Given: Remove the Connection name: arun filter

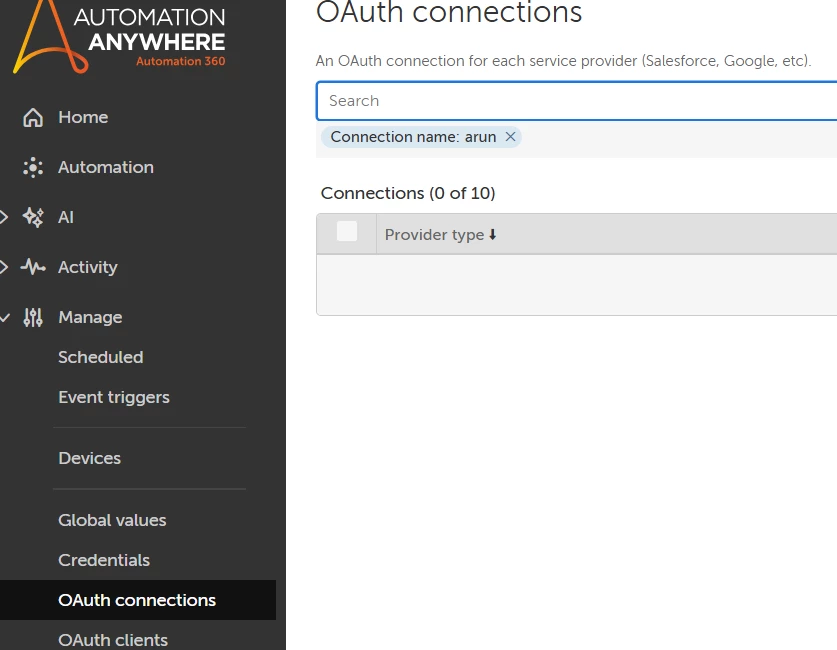Looking at the screenshot, I should pos(510,137).
